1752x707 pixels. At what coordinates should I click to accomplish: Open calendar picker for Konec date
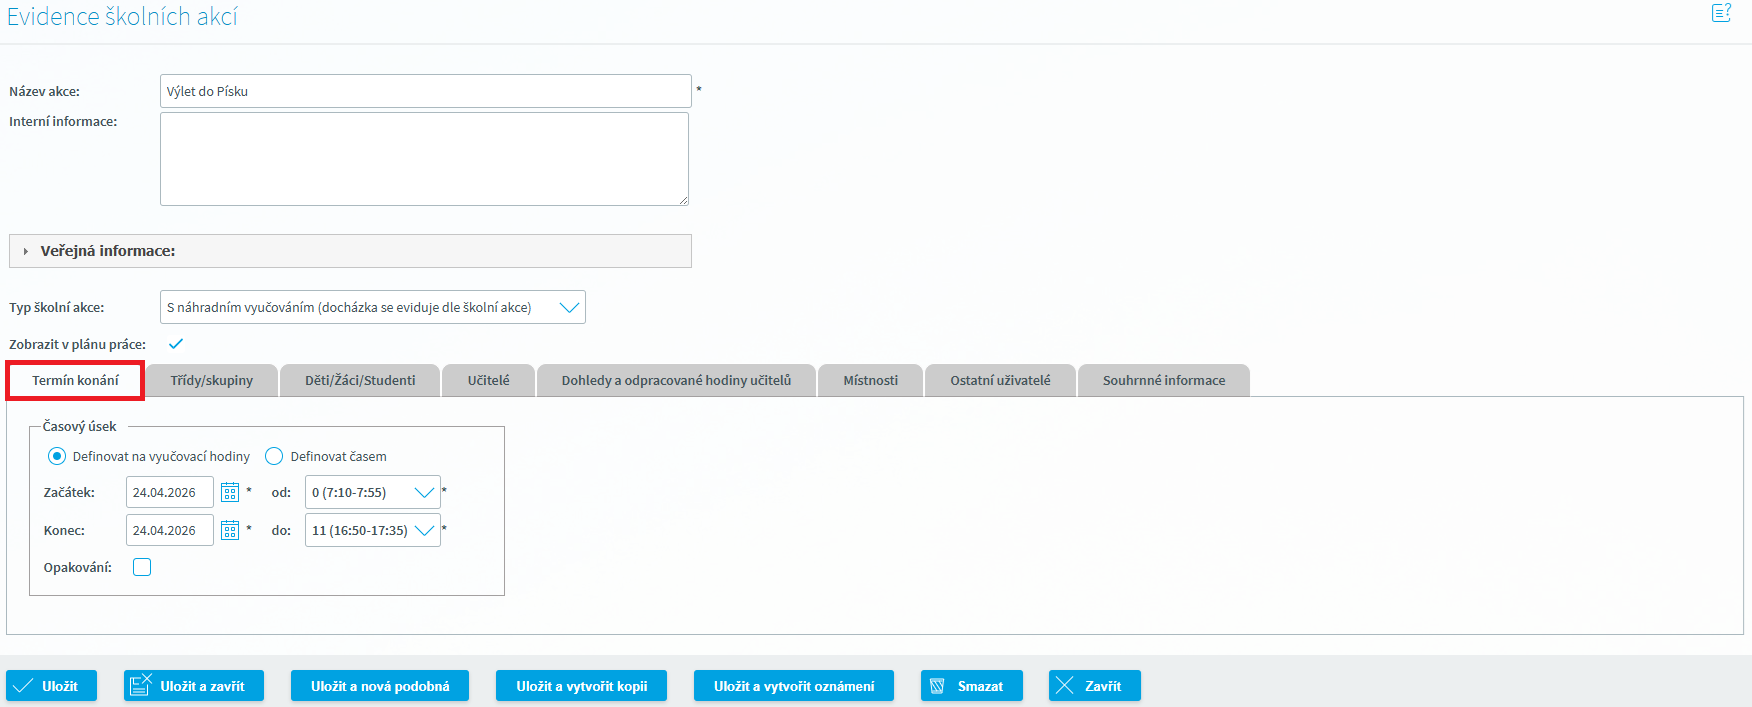click(x=230, y=530)
